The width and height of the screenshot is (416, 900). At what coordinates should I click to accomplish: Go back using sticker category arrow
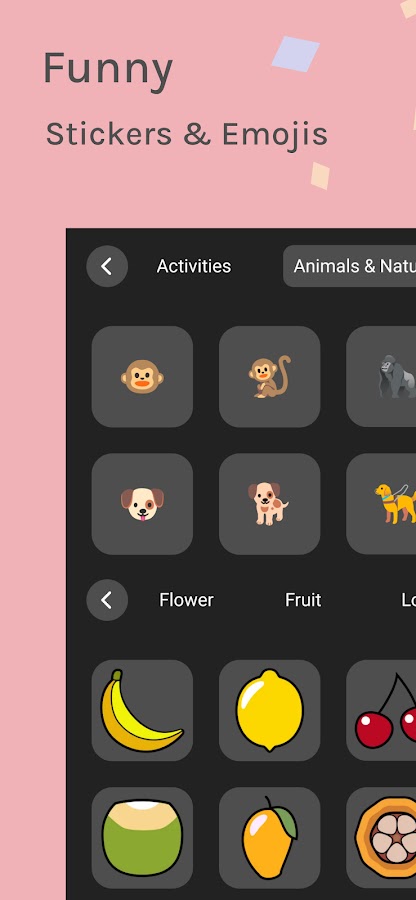(x=107, y=600)
